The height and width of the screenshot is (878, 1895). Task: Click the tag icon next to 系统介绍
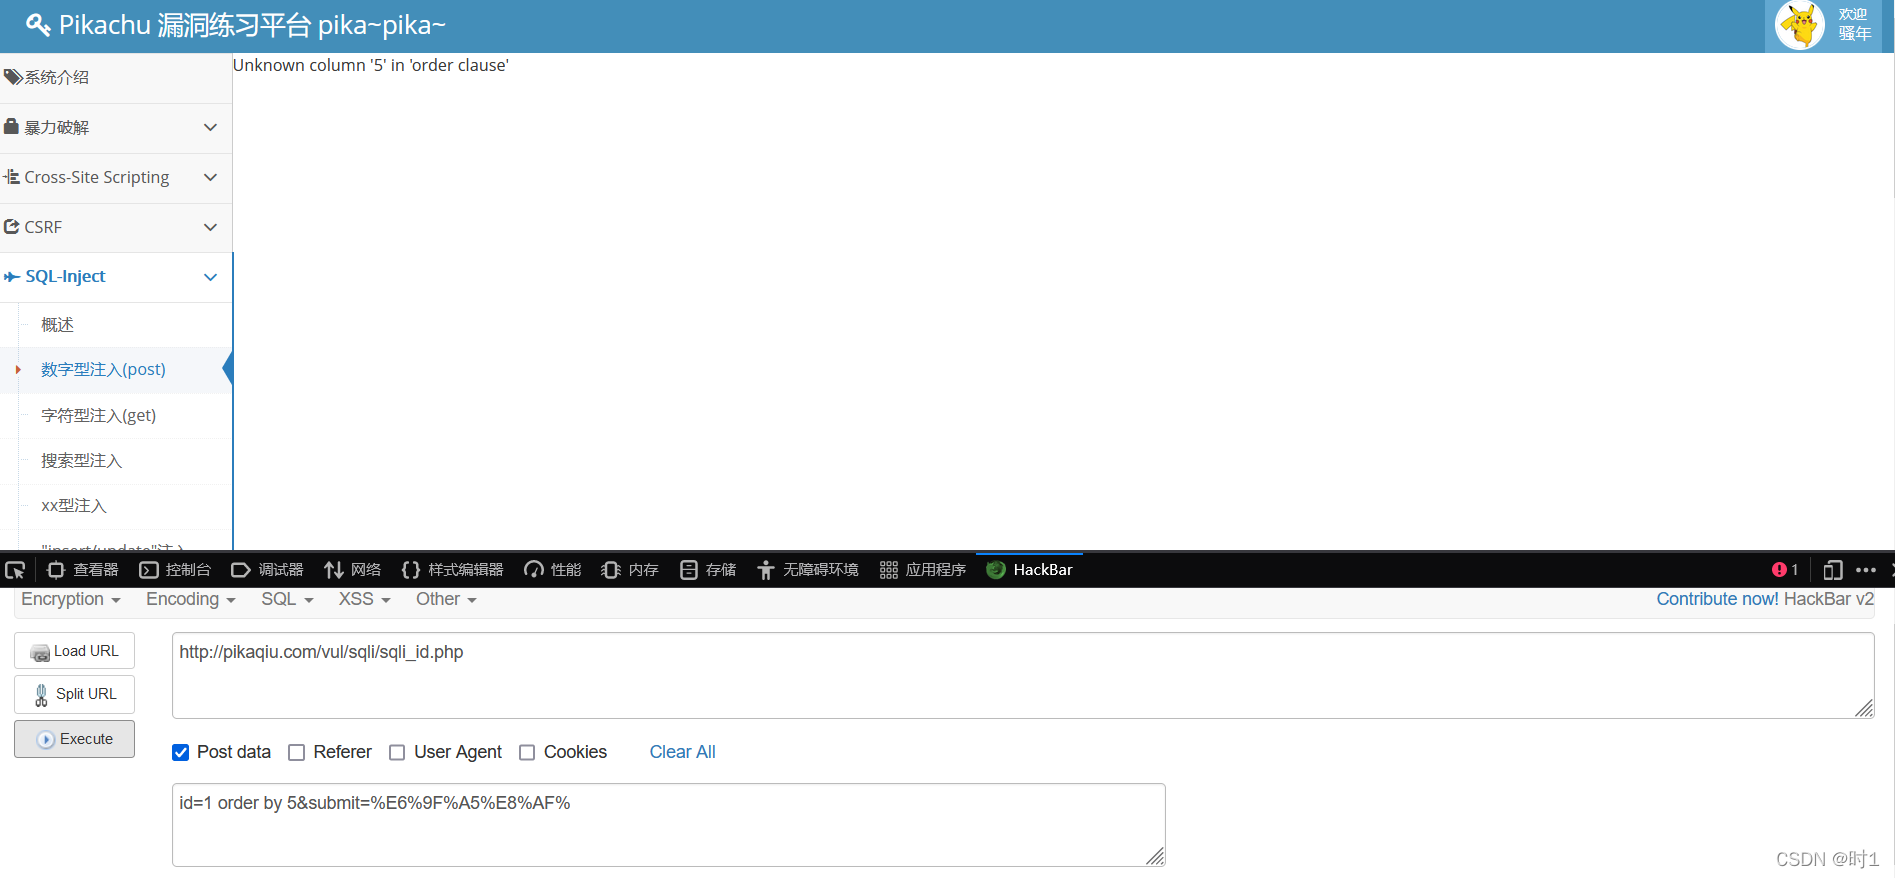(x=13, y=77)
